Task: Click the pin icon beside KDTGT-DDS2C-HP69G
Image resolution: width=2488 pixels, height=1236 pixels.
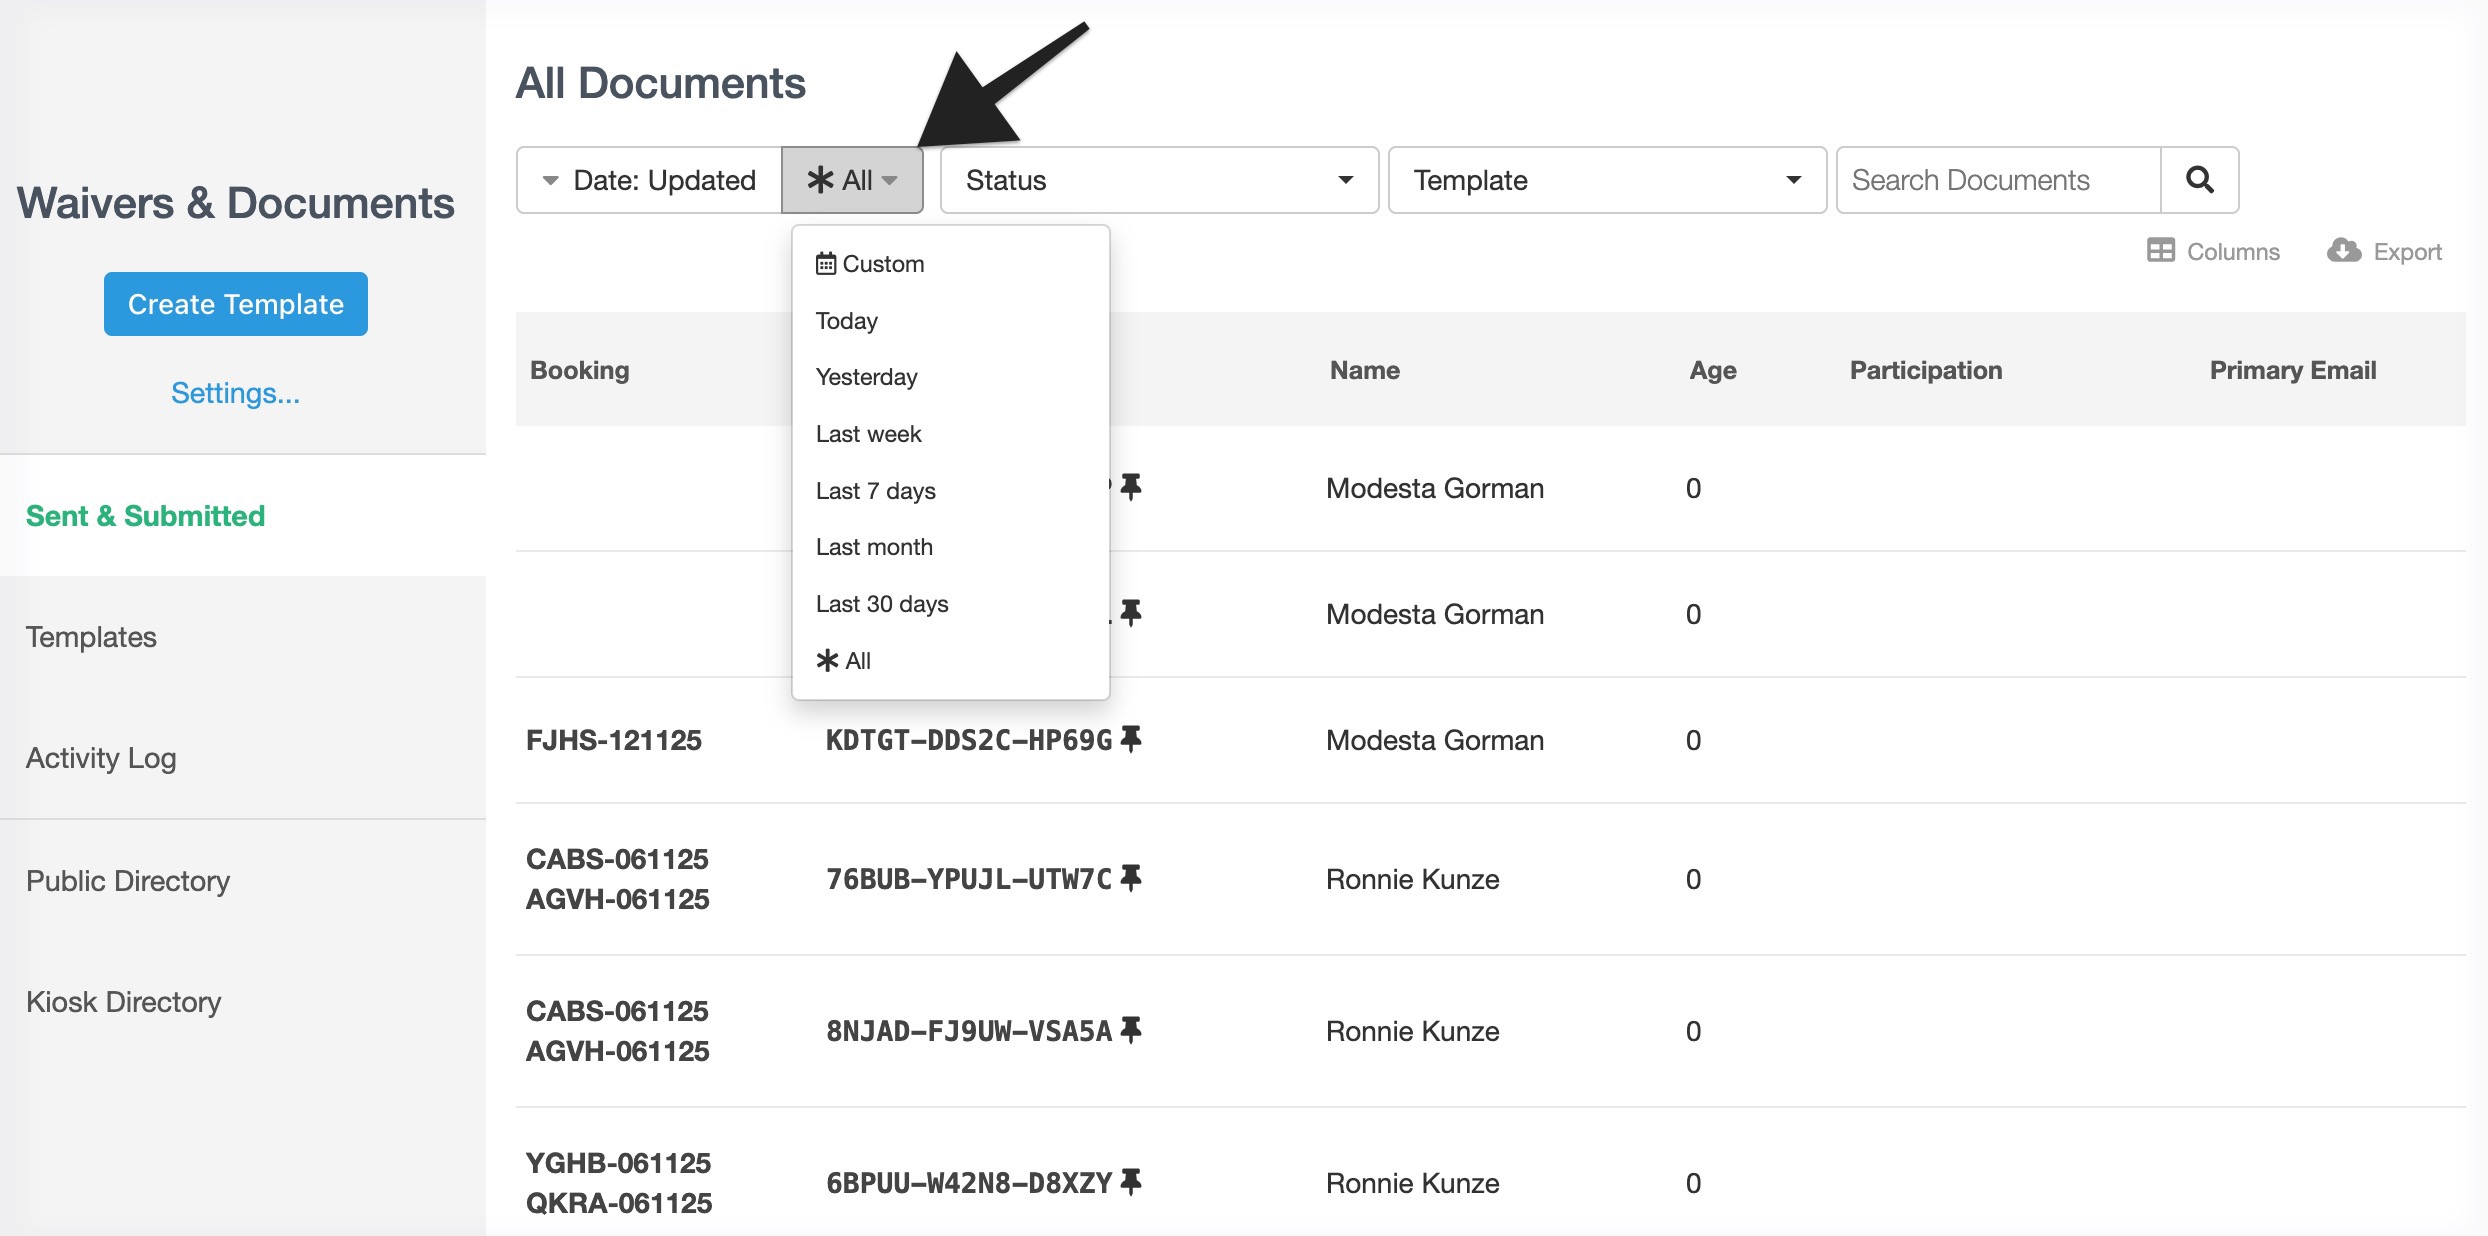Action: coord(1131,739)
